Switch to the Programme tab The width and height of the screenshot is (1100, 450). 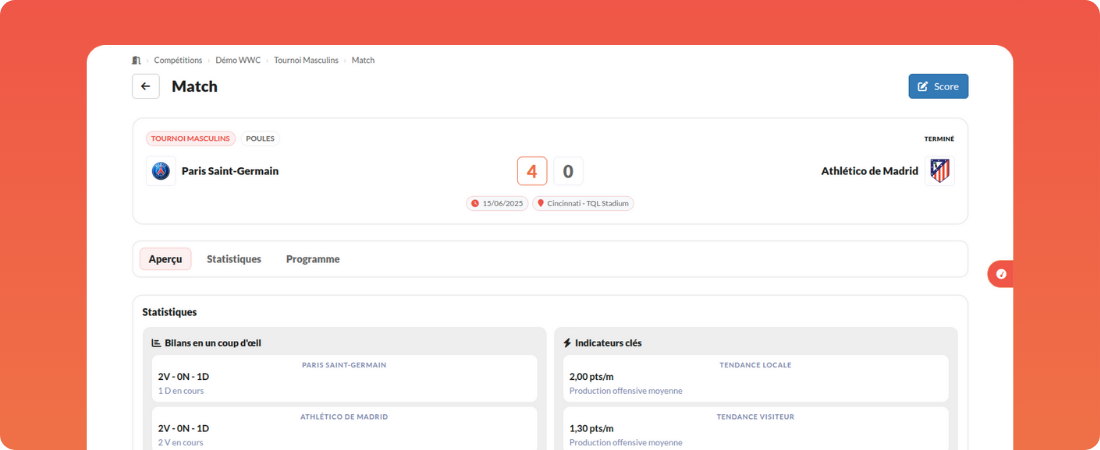pyautogui.click(x=313, y=259)
